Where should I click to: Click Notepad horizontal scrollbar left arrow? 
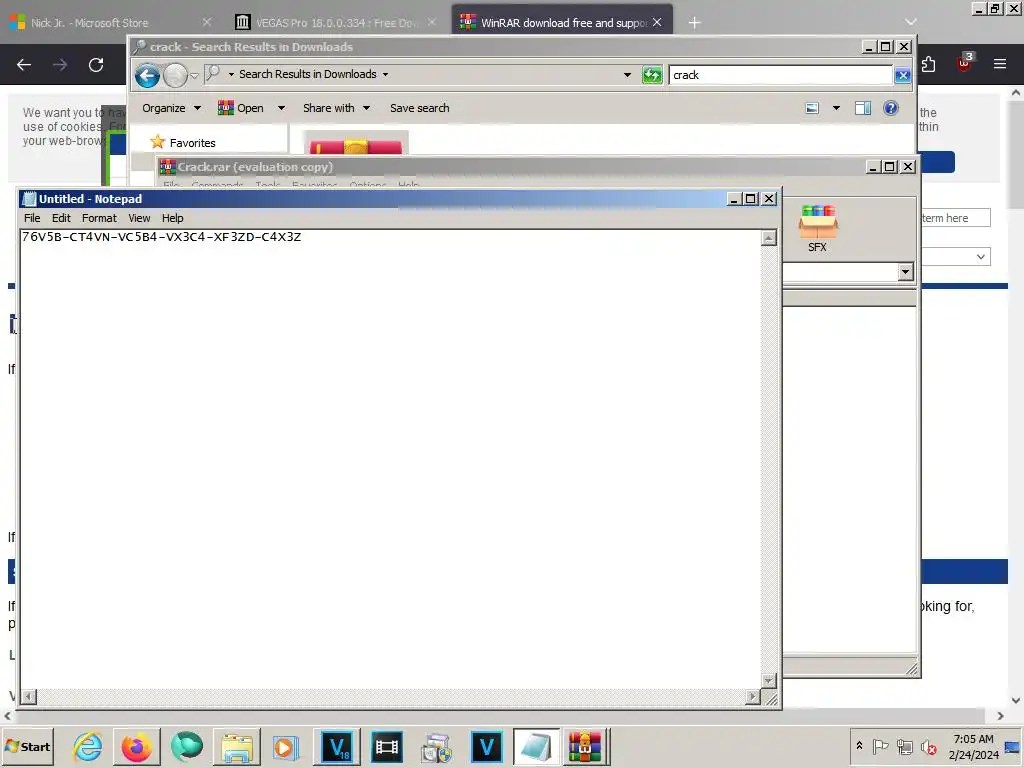pos(28,697)
